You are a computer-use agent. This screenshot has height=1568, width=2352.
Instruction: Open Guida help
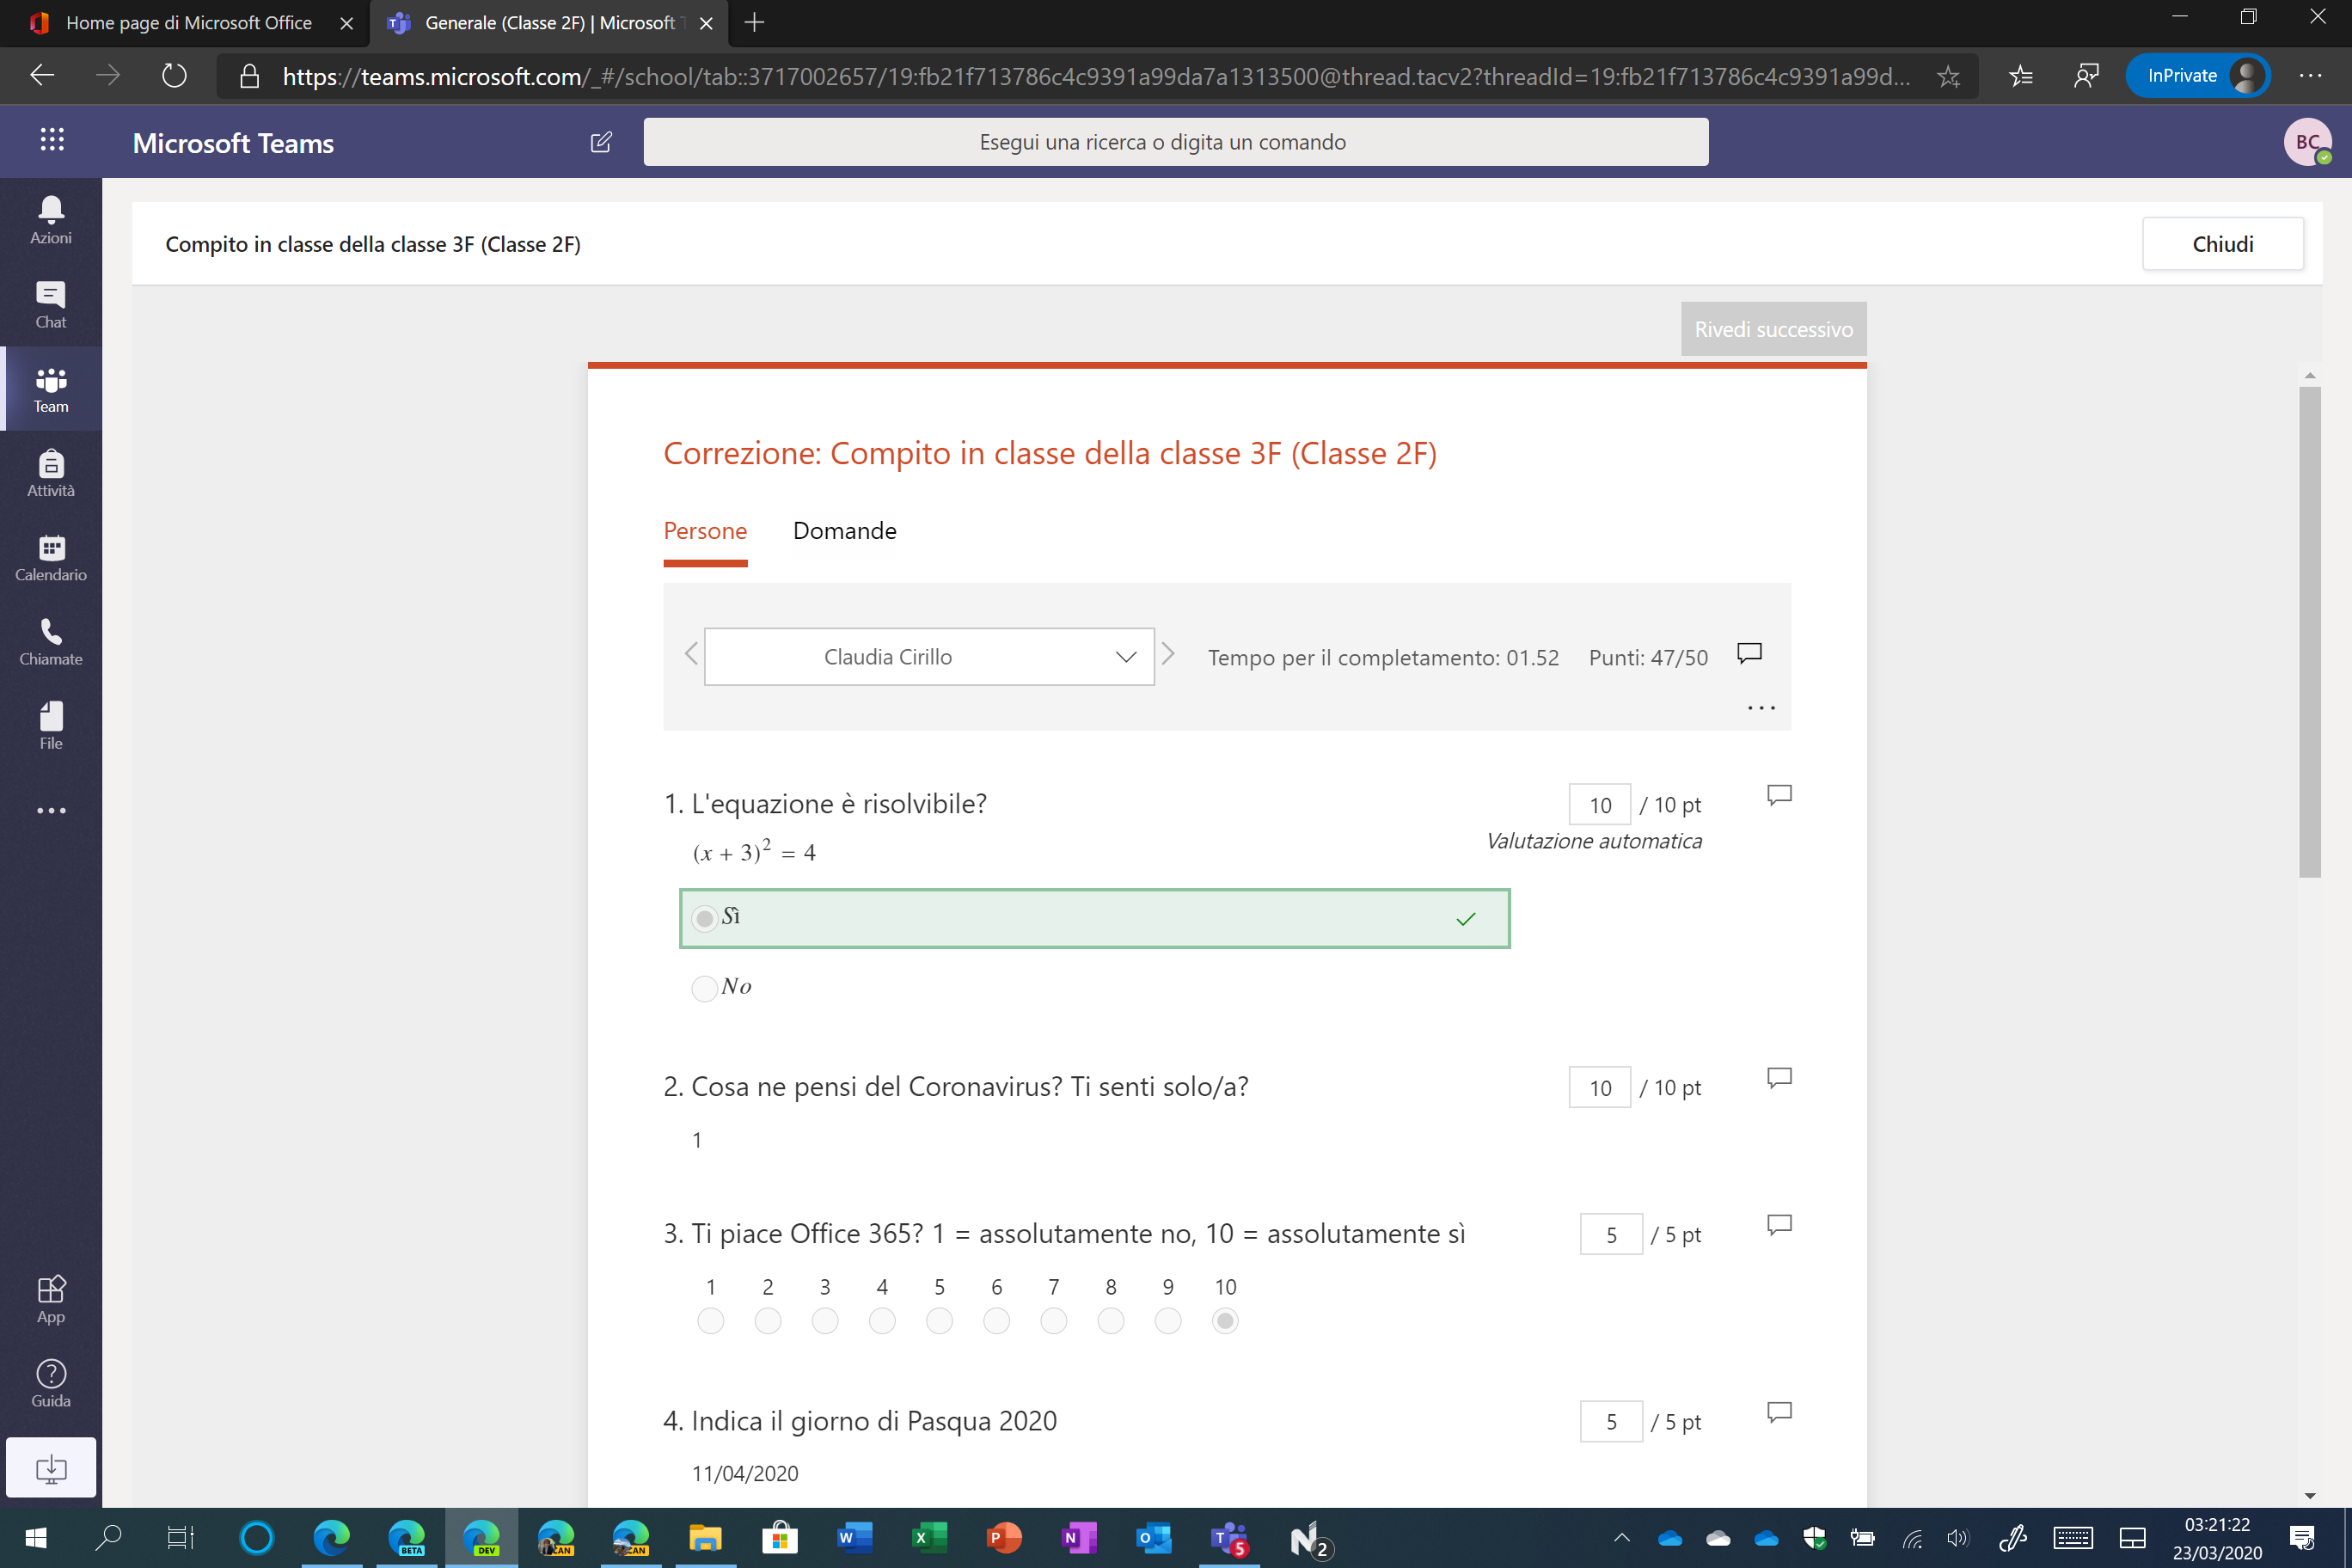coord(51,1384)
